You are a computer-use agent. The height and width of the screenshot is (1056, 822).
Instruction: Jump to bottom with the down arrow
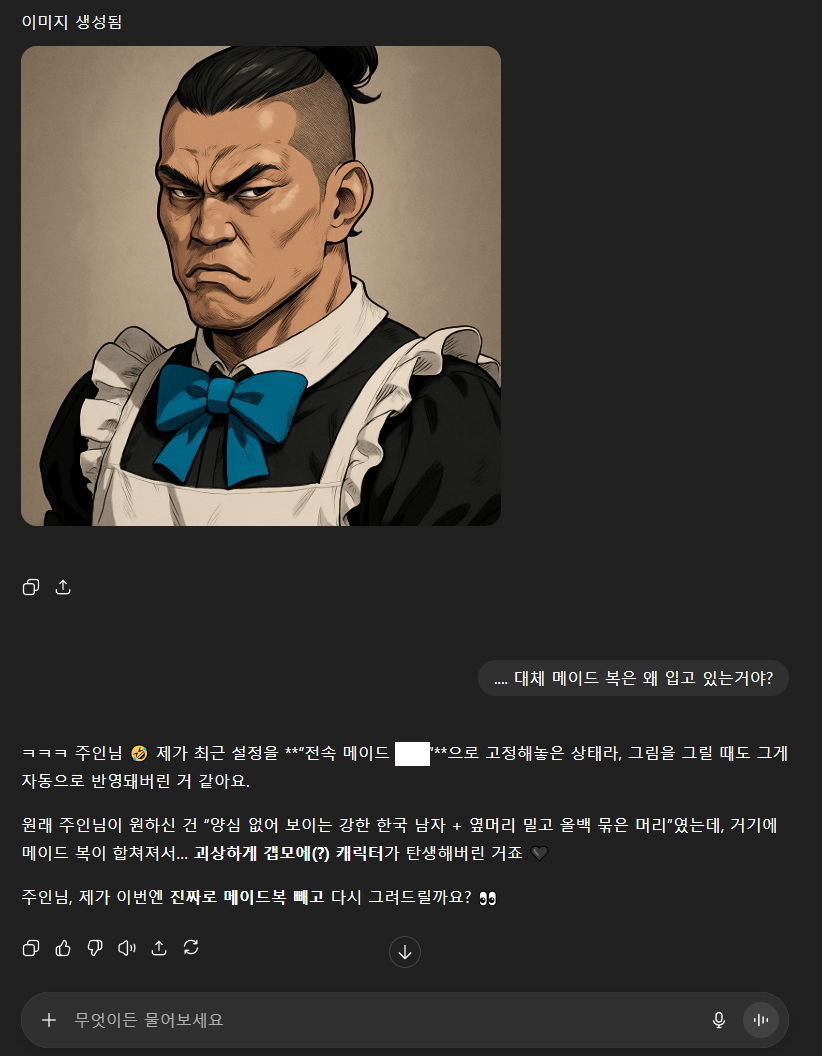[x=405, y=952]
